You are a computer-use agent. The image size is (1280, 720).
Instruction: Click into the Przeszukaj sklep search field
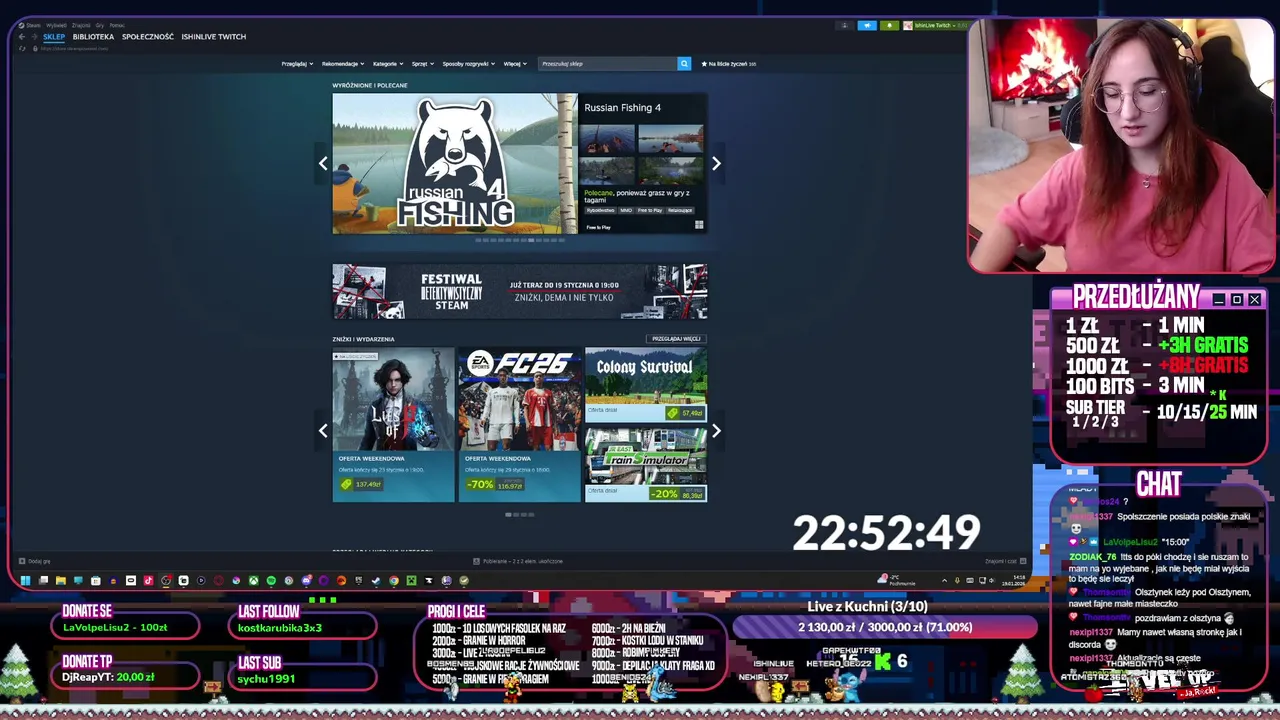click(x=607, y=63)
